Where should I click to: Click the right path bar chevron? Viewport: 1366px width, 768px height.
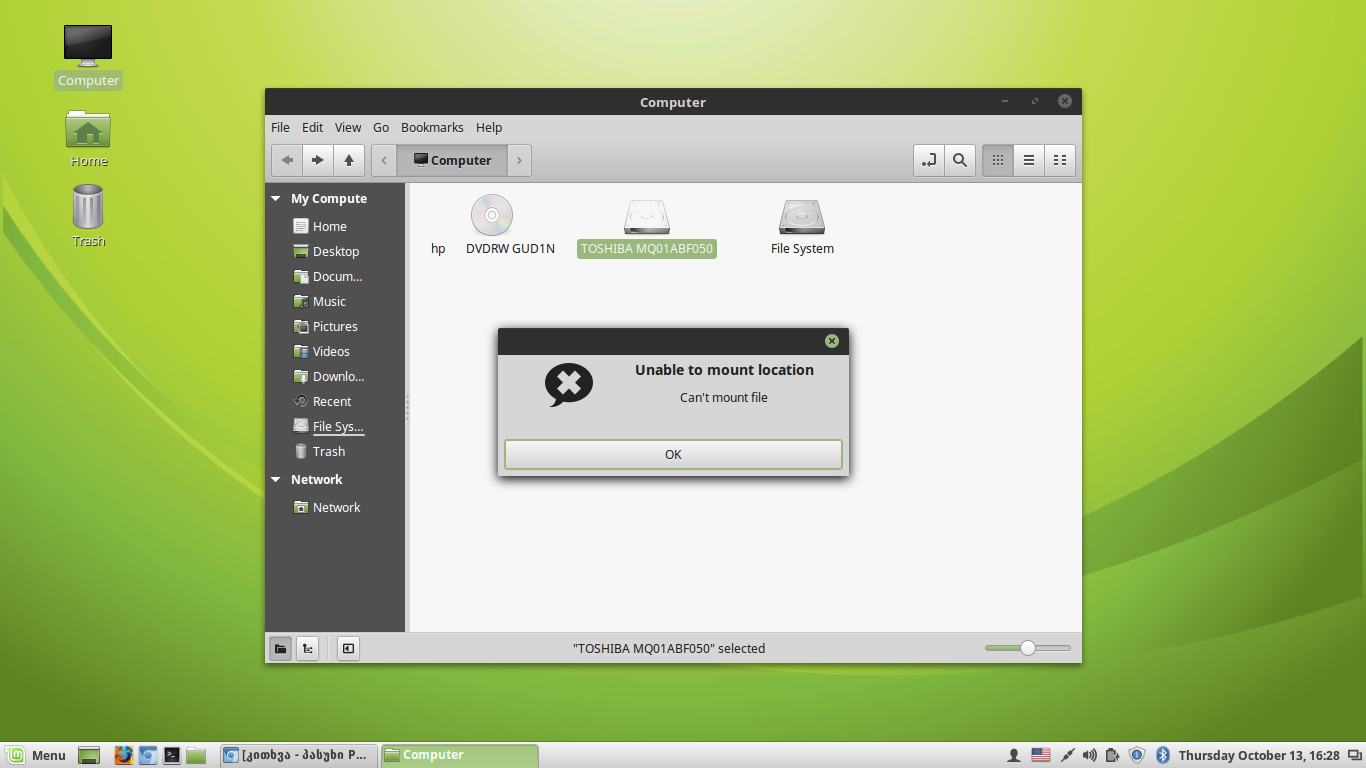pyautogui.click(x=519, y=160)
